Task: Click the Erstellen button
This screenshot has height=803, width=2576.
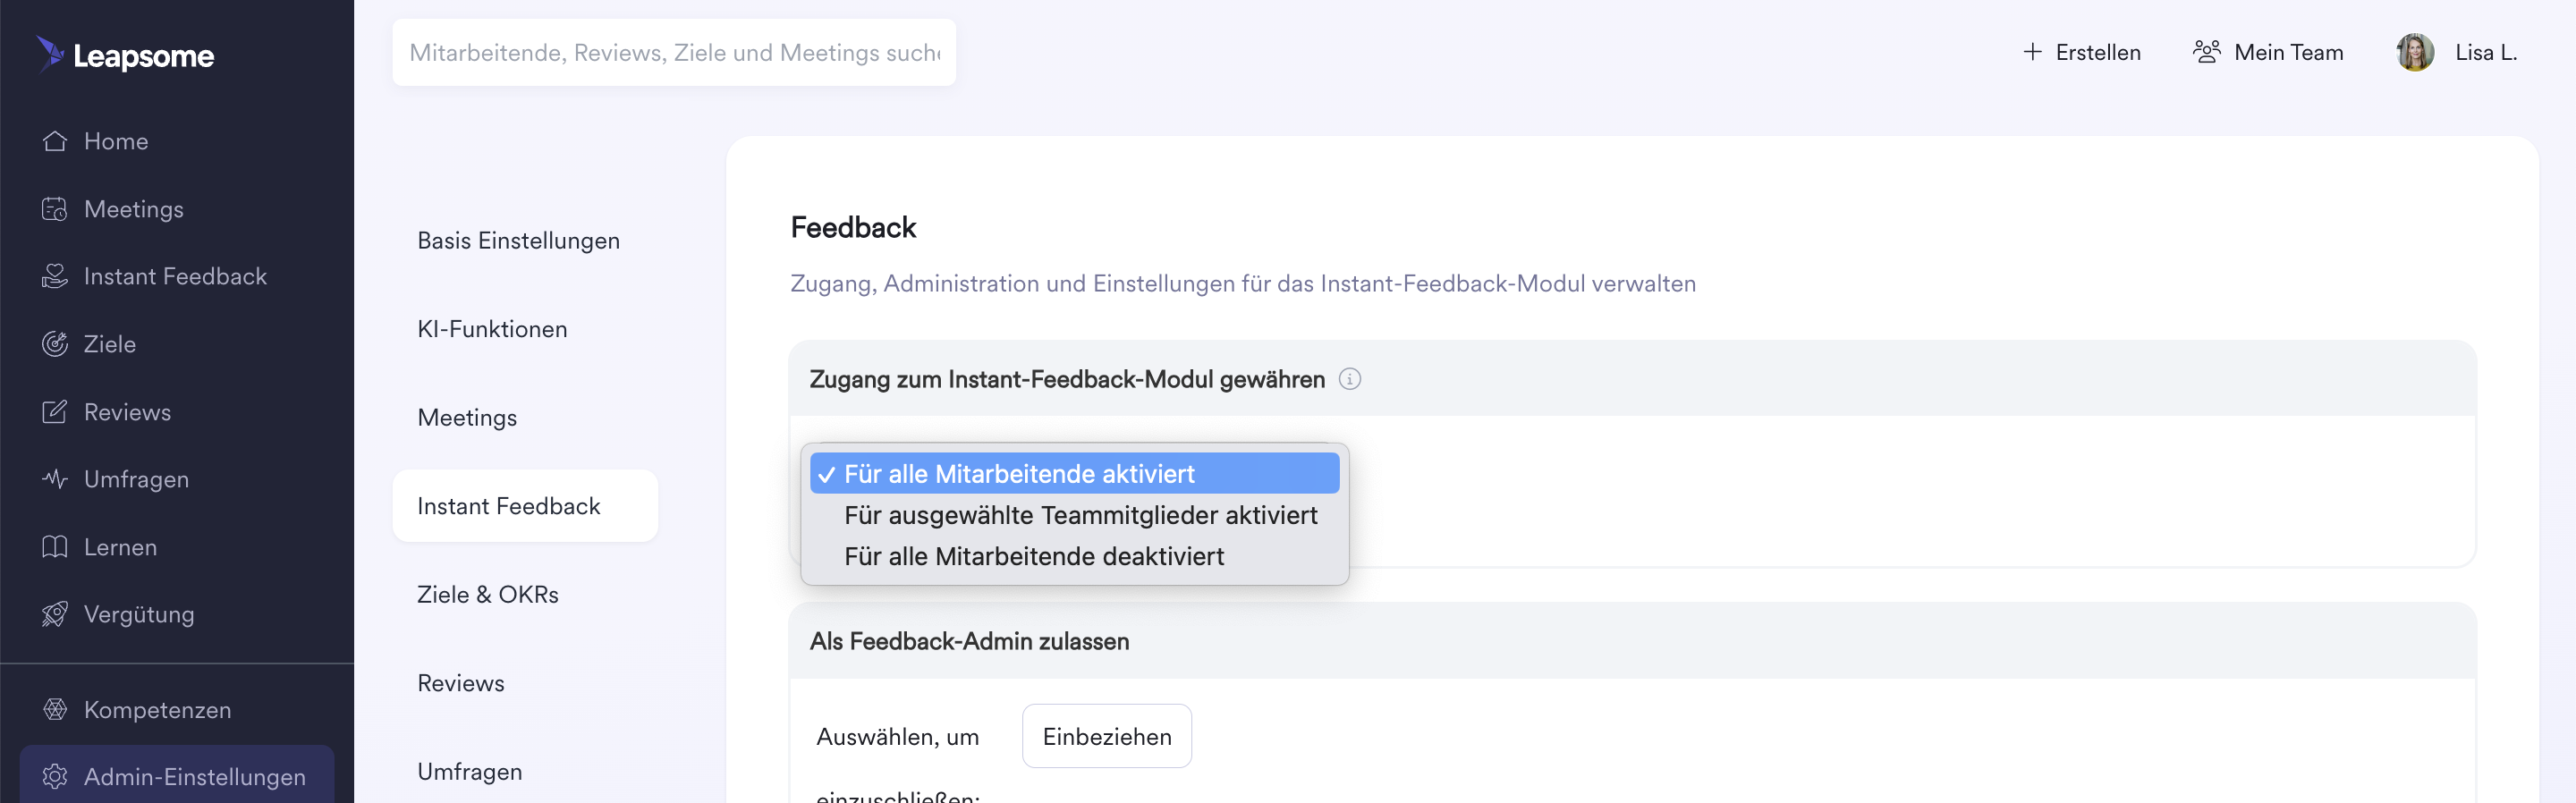Action: tap(2081, 52)
